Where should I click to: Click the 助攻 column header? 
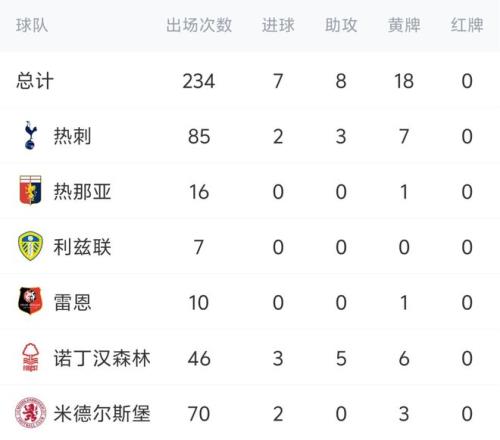coord(341,25)
